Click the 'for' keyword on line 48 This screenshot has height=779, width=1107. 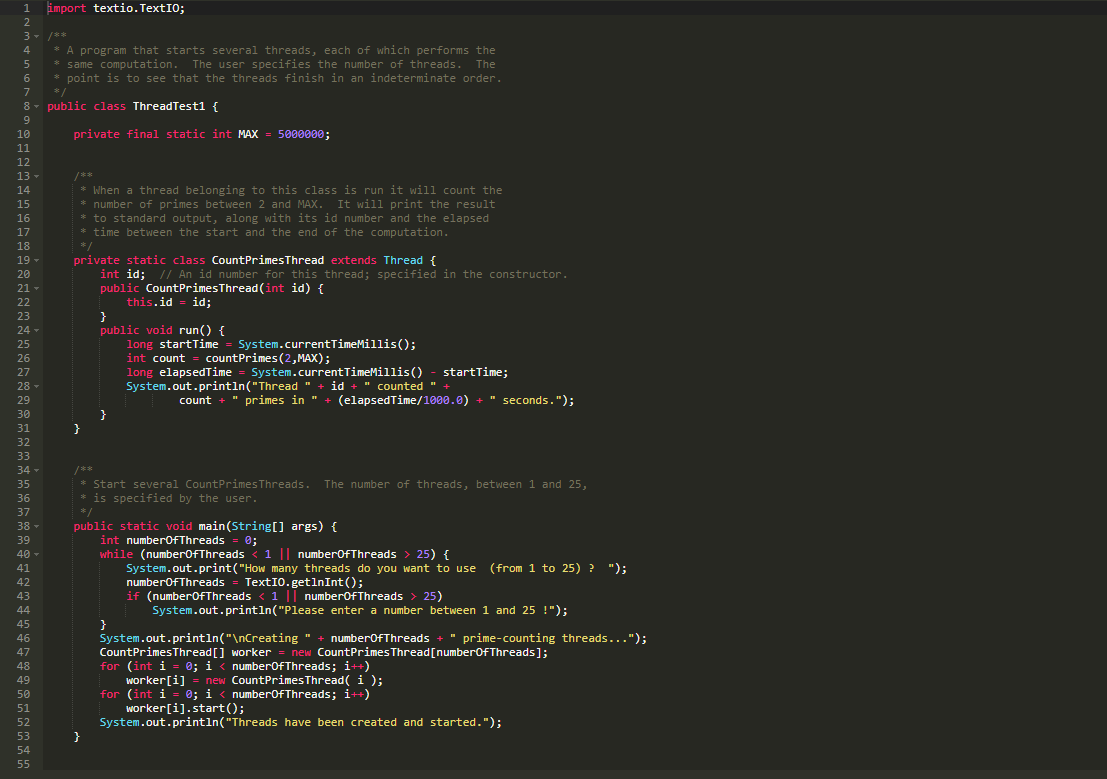[109, 666]
